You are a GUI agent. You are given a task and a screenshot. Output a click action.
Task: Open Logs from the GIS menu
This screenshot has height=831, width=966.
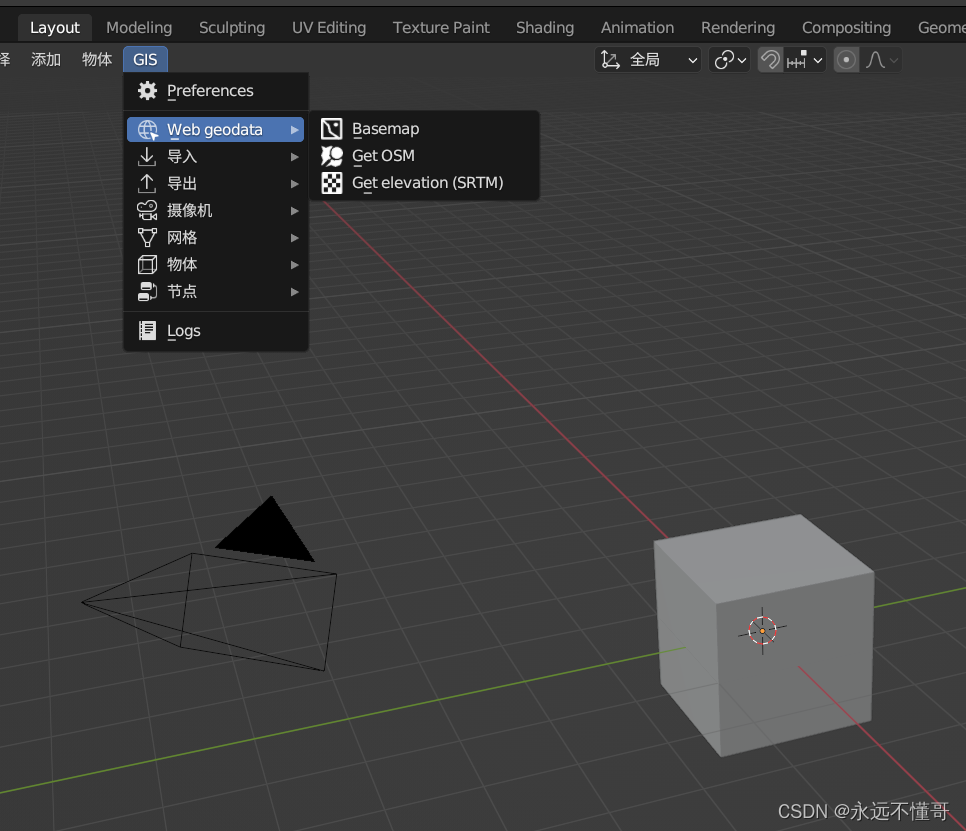(216, 331)
